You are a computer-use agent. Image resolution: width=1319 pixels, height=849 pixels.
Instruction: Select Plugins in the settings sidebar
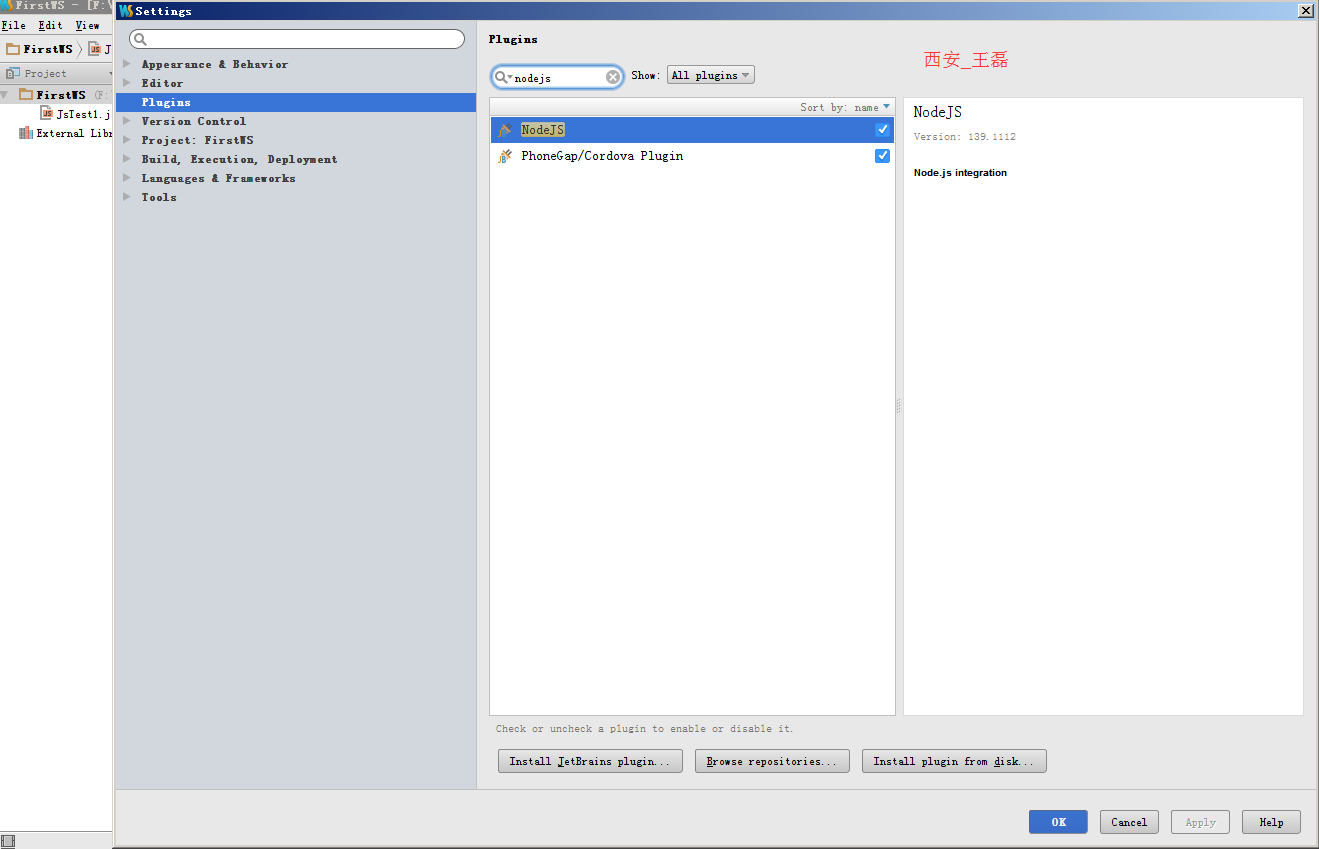(166, 101)
